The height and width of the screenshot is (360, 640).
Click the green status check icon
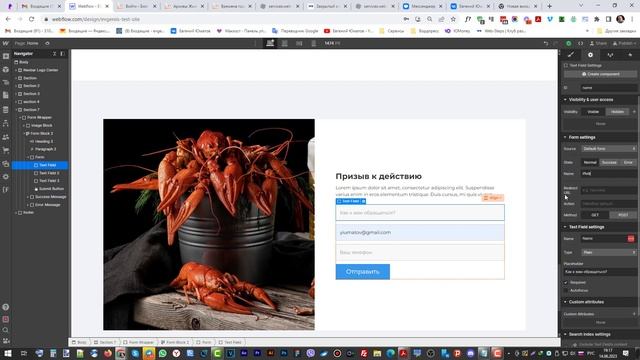(x=569, y=43)
